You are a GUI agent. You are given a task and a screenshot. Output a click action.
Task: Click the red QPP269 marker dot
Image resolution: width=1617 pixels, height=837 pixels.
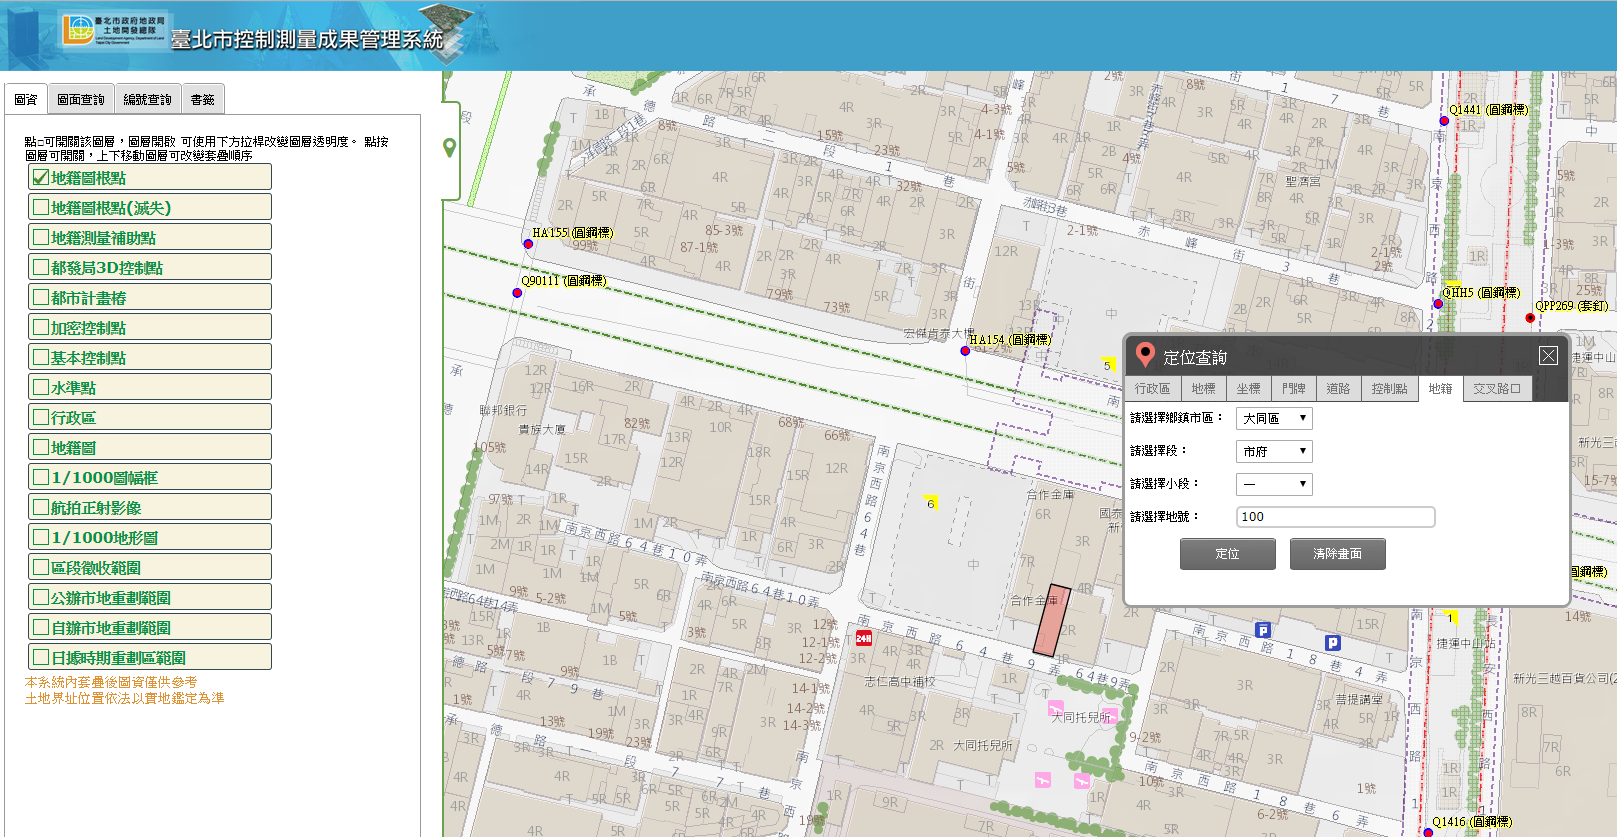(x=1530, y=318)
